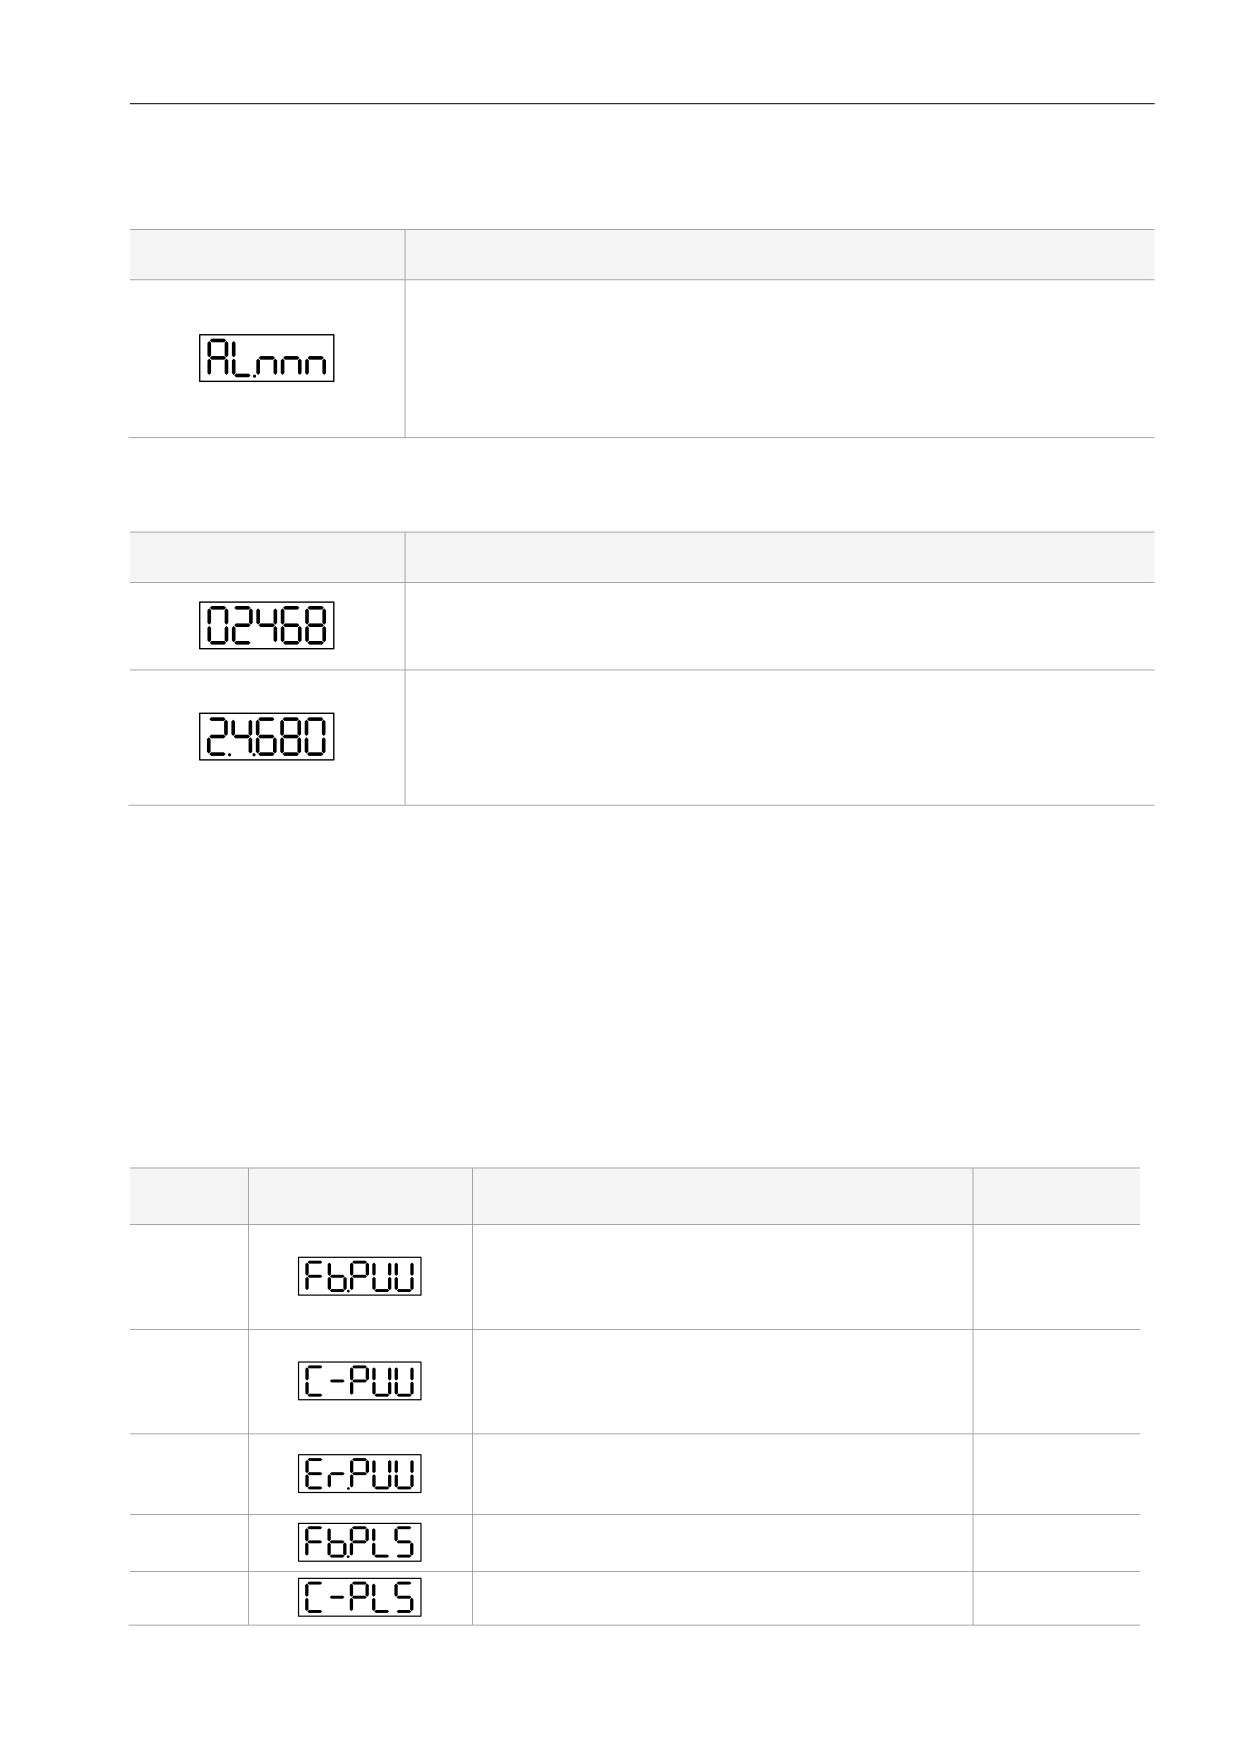Viewport: 1239px width, 1752px height.
Task: Click the blank unit cell in Fb.PUU row
Action: tap(1056, 1277)
